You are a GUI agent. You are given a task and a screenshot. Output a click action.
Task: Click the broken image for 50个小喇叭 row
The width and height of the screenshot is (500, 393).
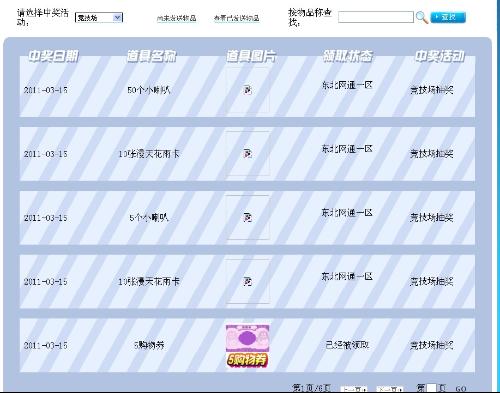coord(247,90)
